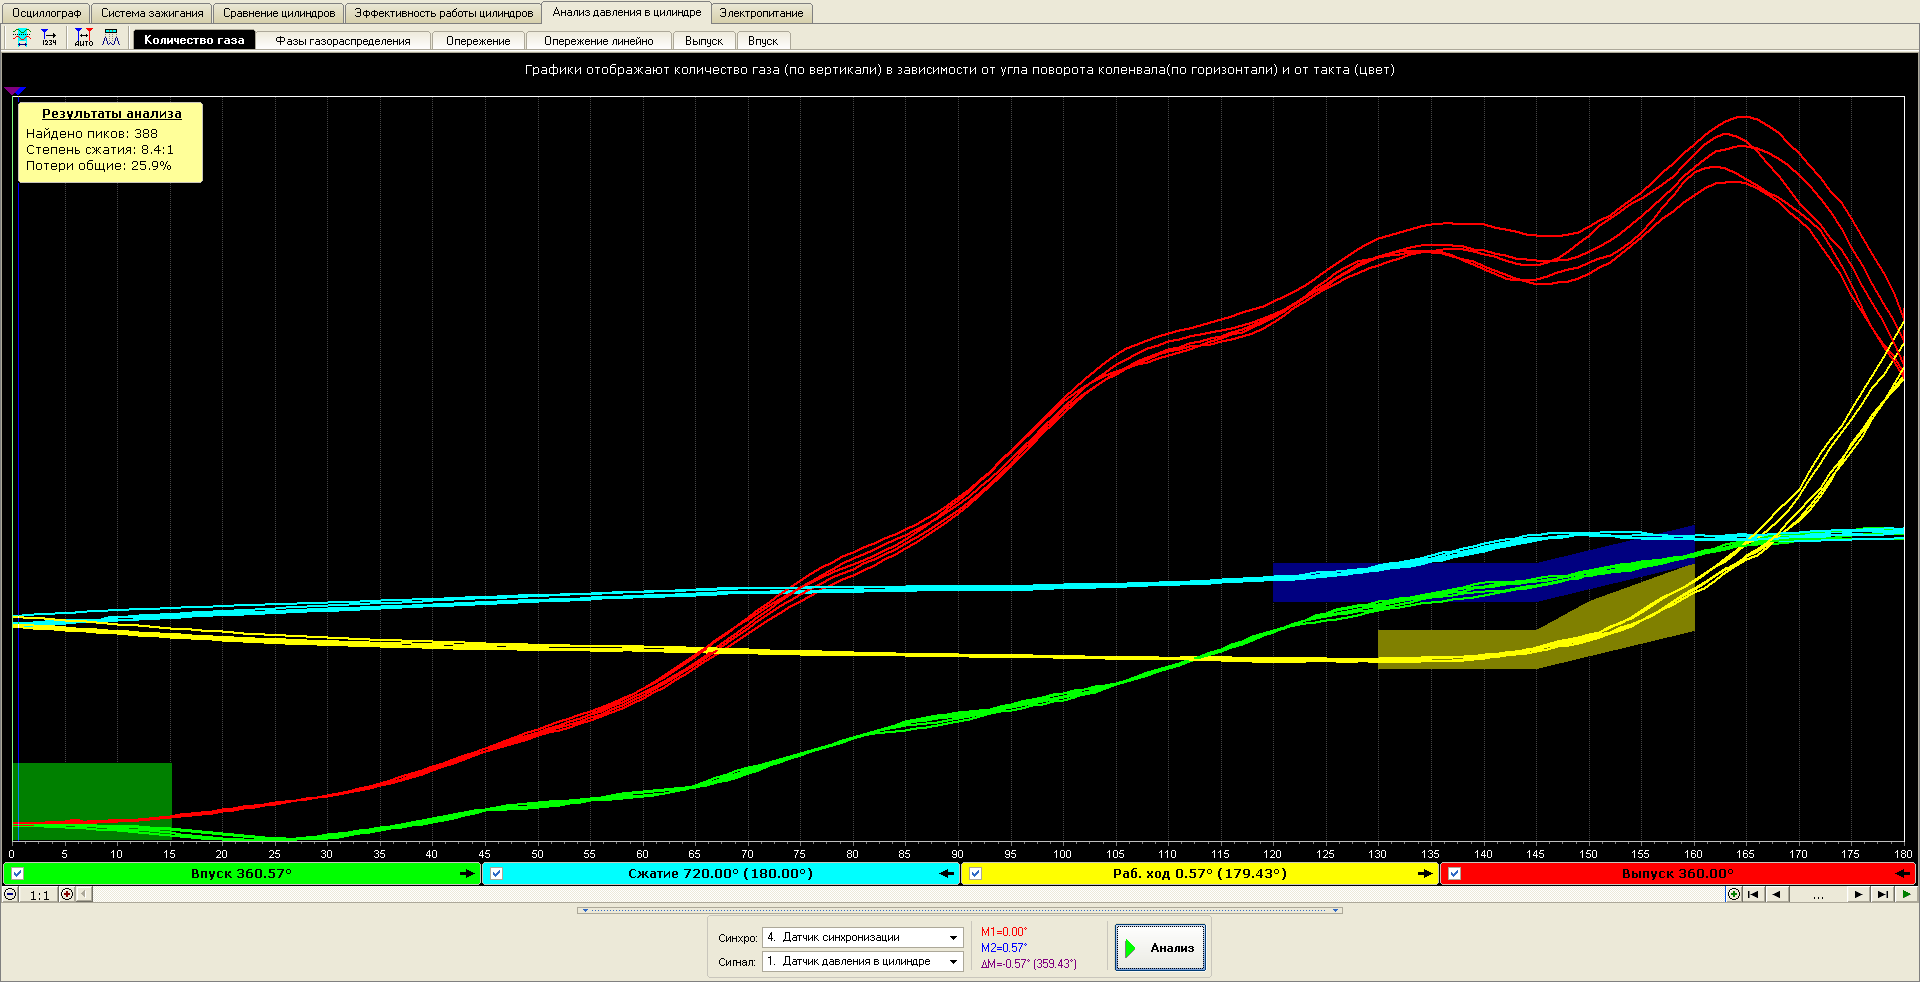The image size is (1920, 982).
Task: Click the Анализ button
Action: click(1160, 948)
